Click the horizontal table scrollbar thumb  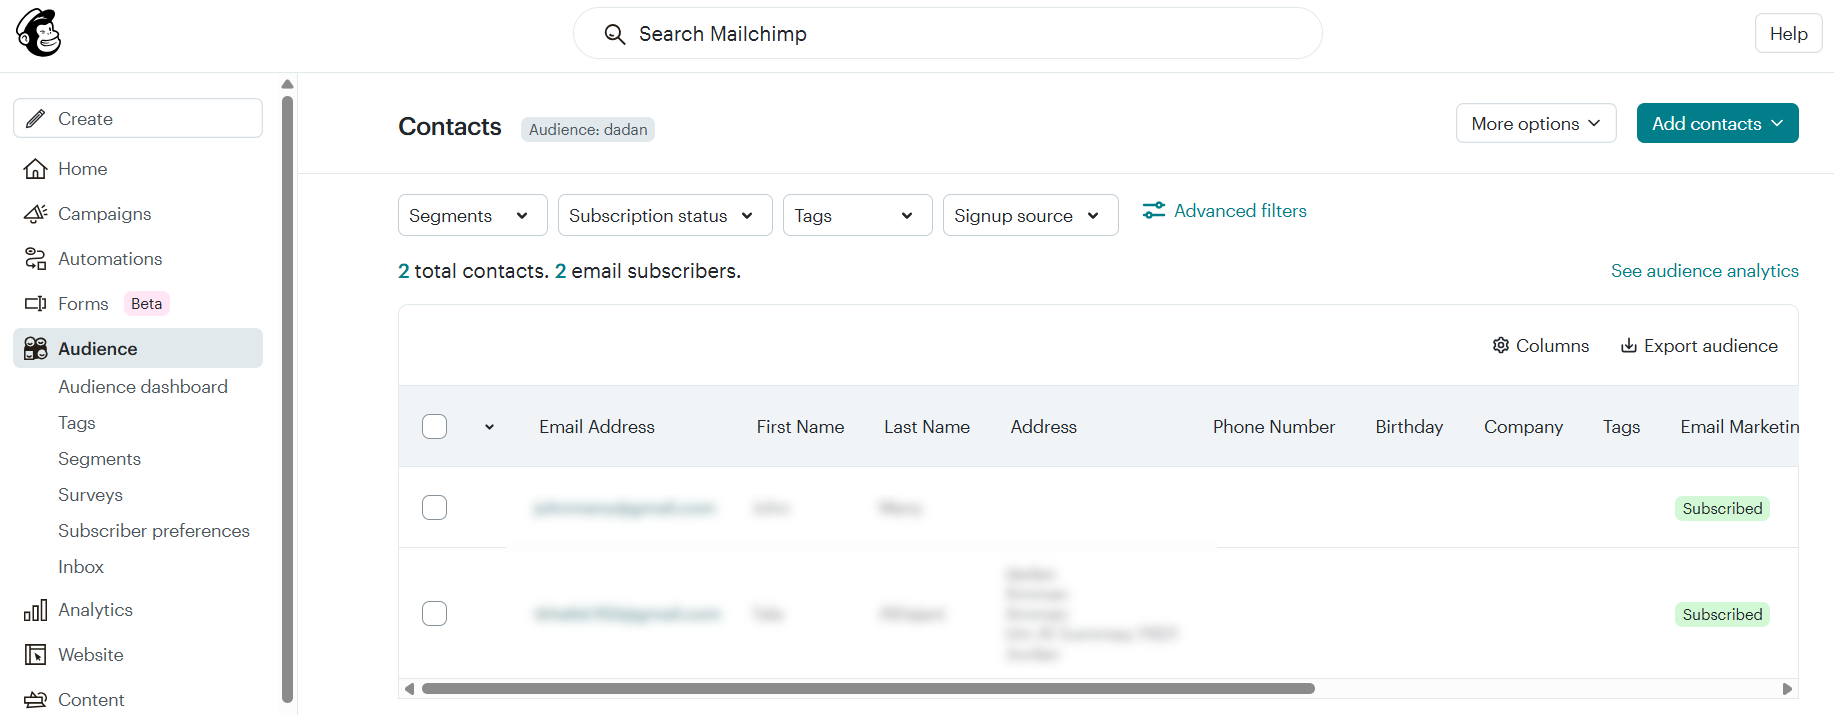868,688
